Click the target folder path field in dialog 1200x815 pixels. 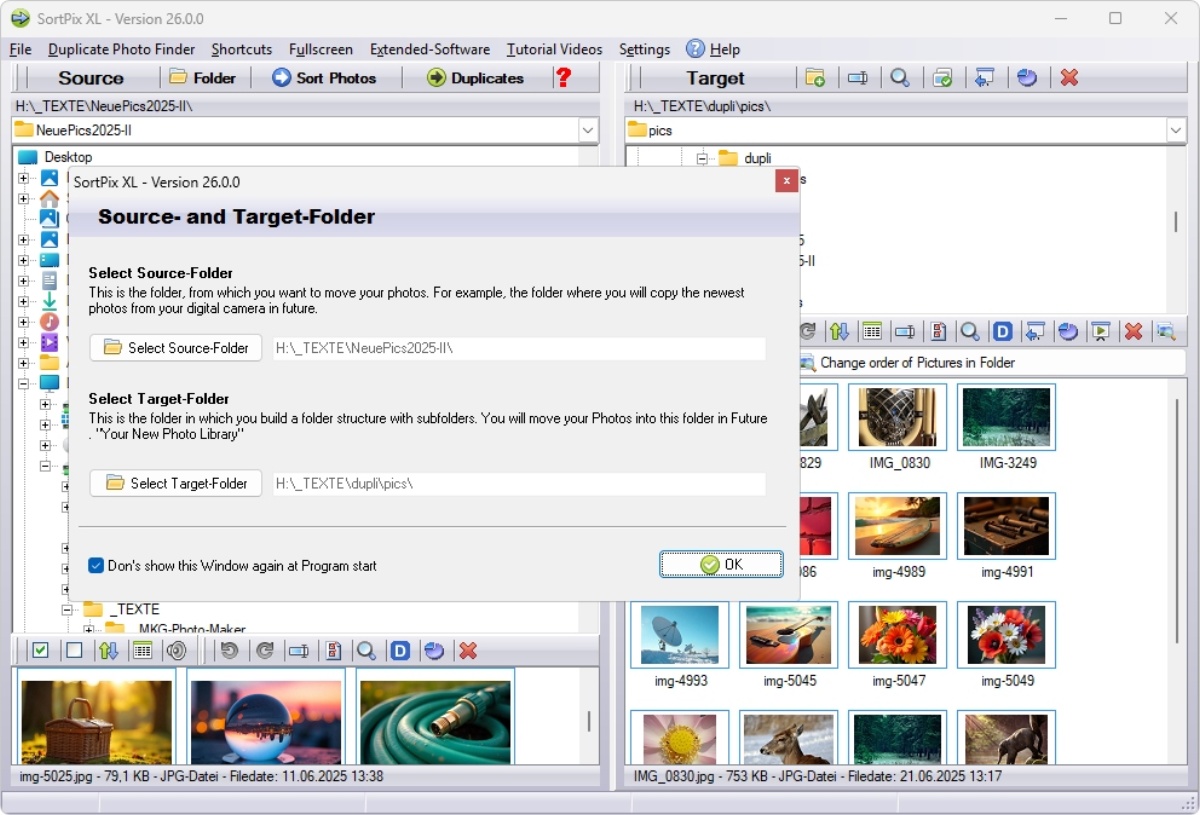(519, 483)
